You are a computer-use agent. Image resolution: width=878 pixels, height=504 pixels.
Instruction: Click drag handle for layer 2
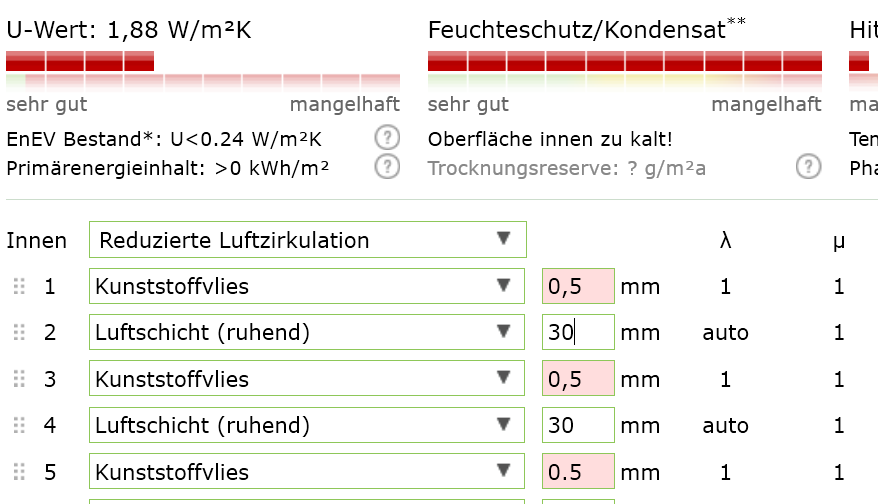point(18,333)
